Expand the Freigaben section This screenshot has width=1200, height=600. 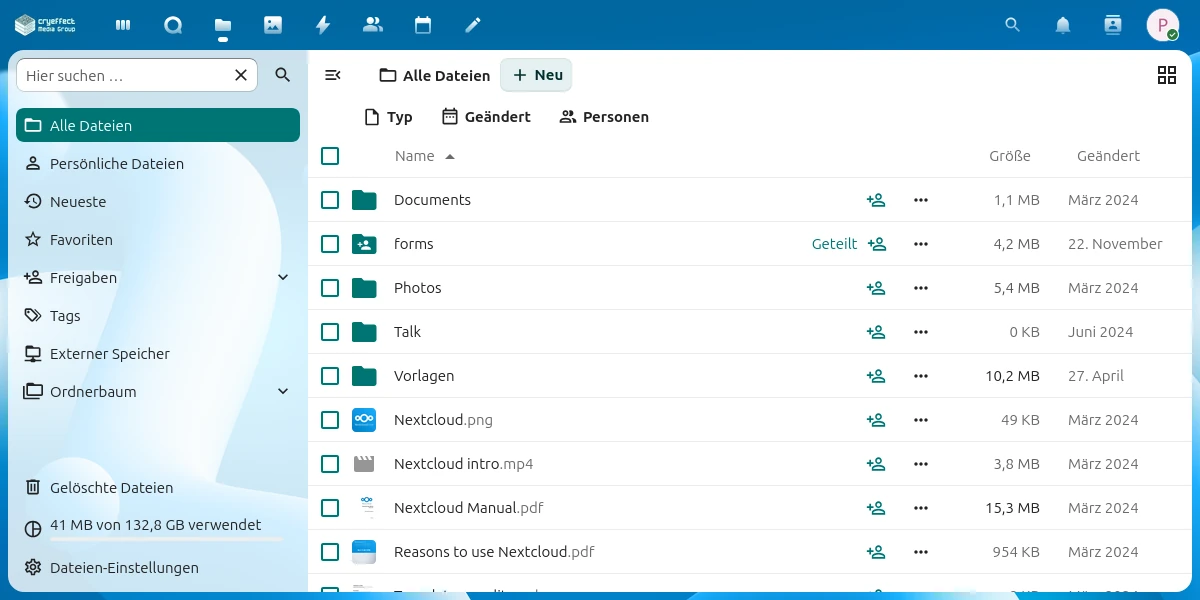pyautogui.click(x=283, y=278)
